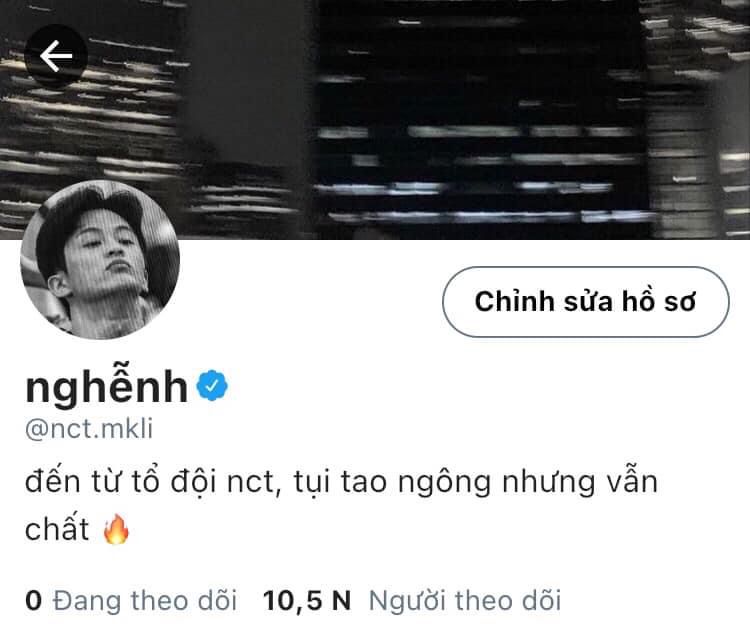This screenshot has width=750, height=640.
Task: Tap the bio line starting đến từ tổ đội
Action: [x=341, y=482]
